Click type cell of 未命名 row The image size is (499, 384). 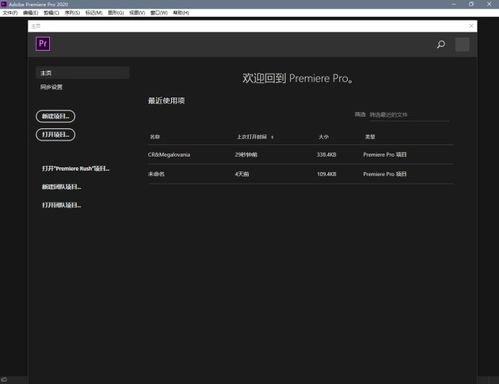[385, 174]
